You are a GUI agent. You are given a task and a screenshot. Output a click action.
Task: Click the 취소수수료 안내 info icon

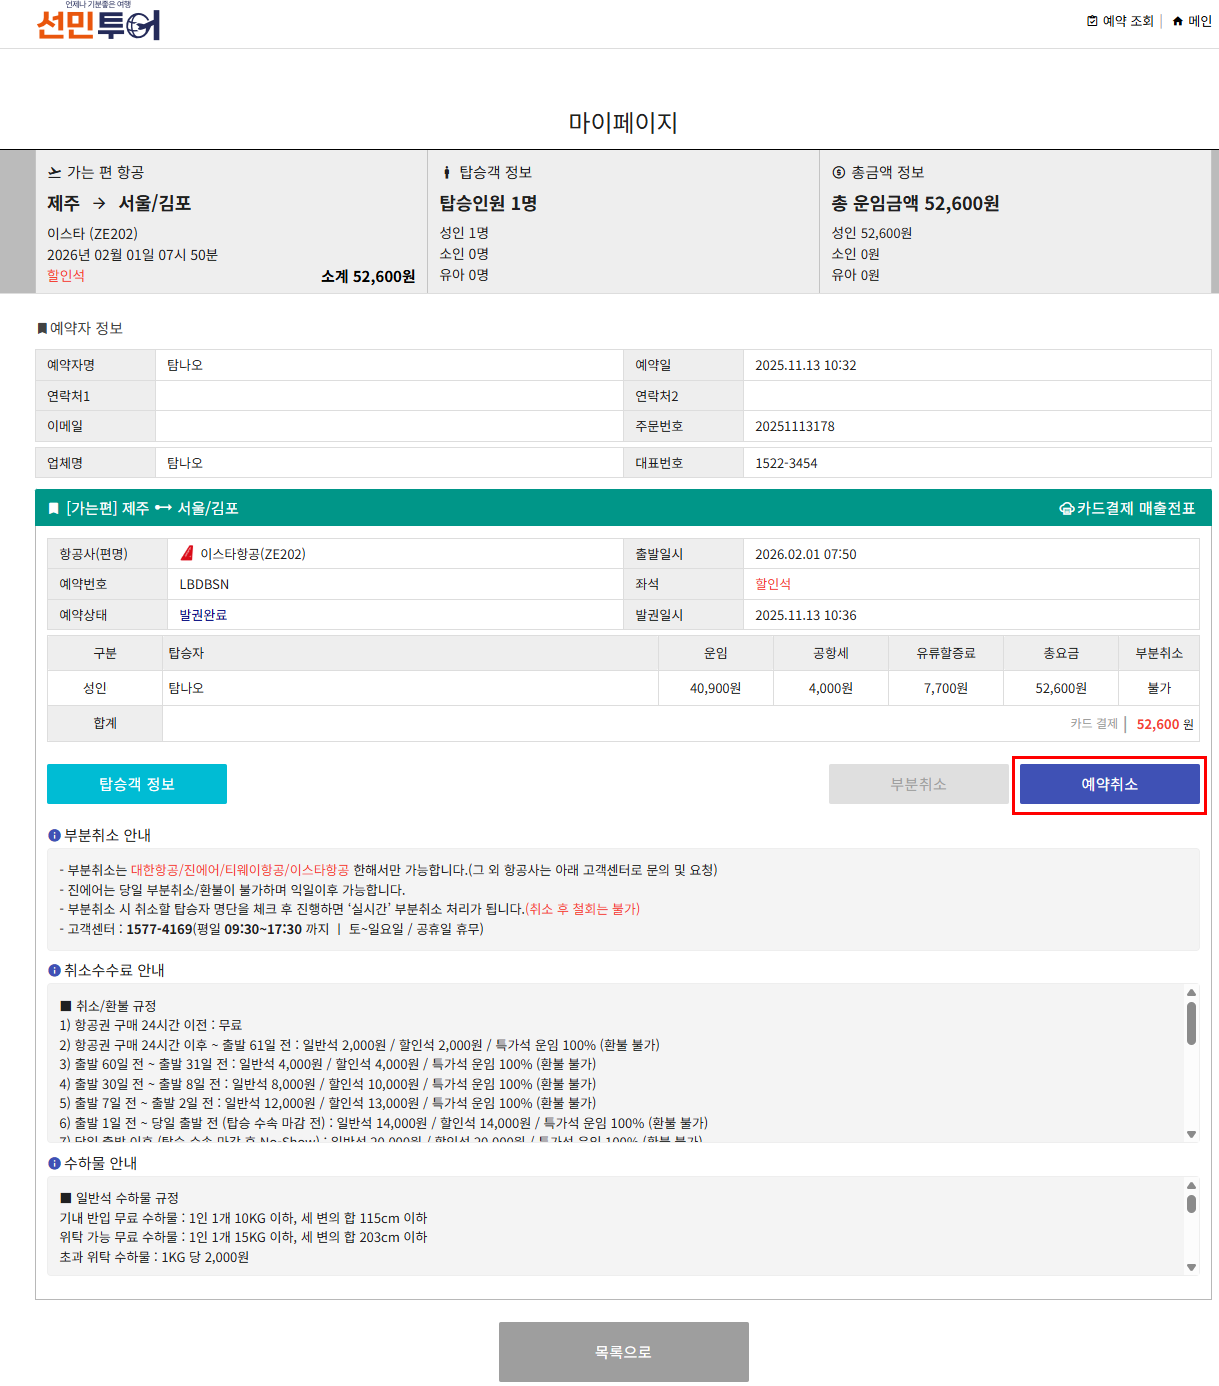(54, 970)
